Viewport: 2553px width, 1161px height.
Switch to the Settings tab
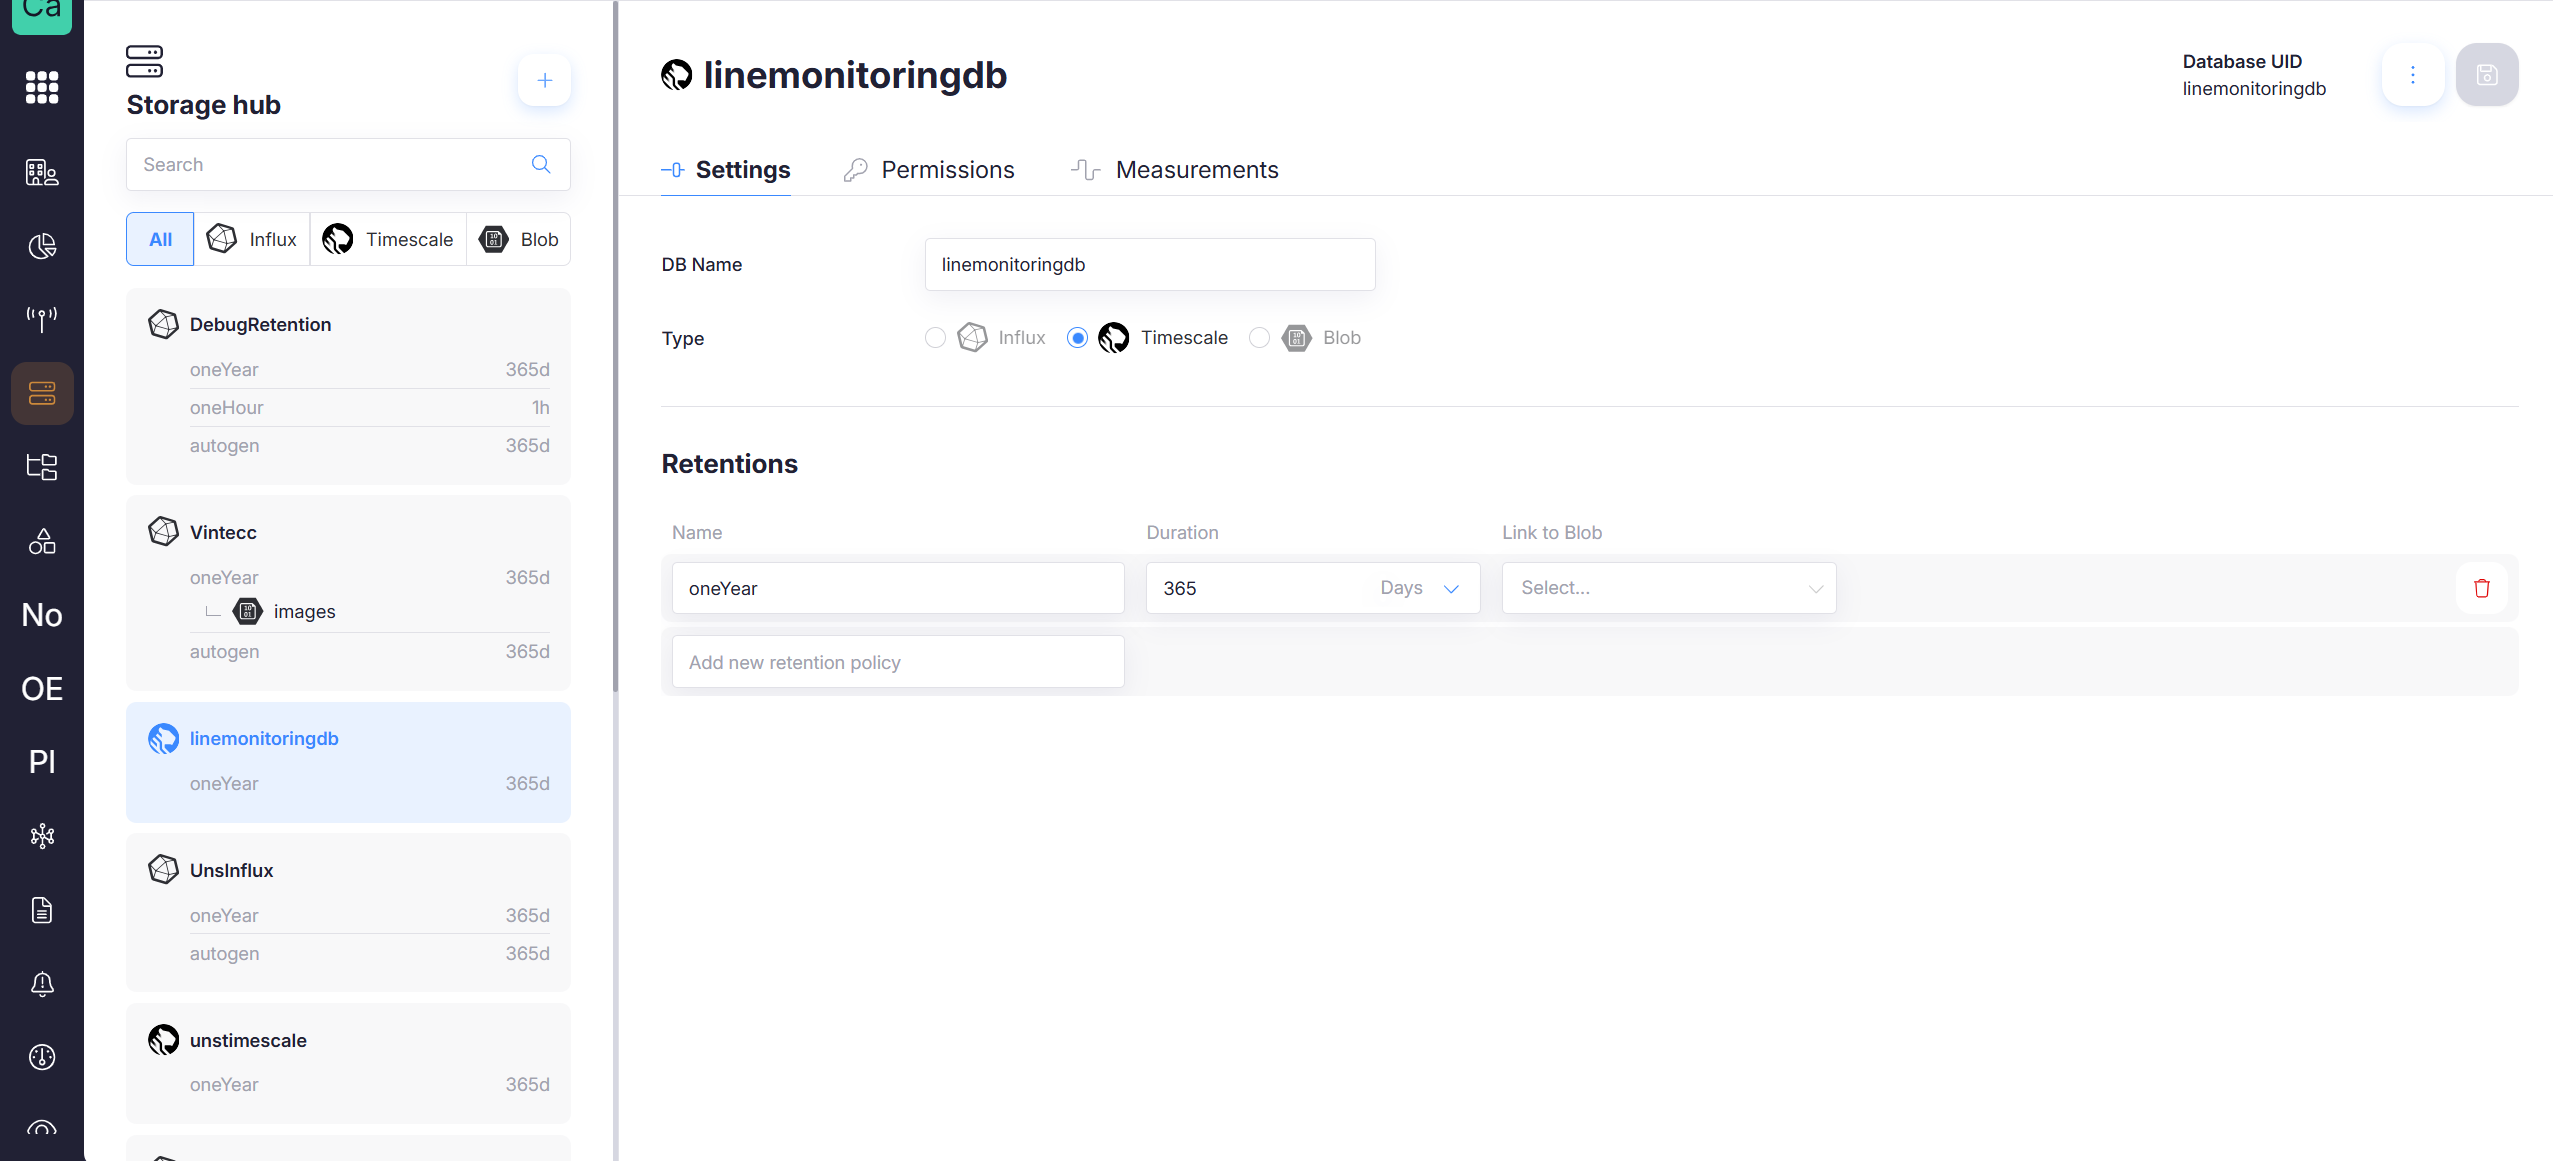pos(726,170)
